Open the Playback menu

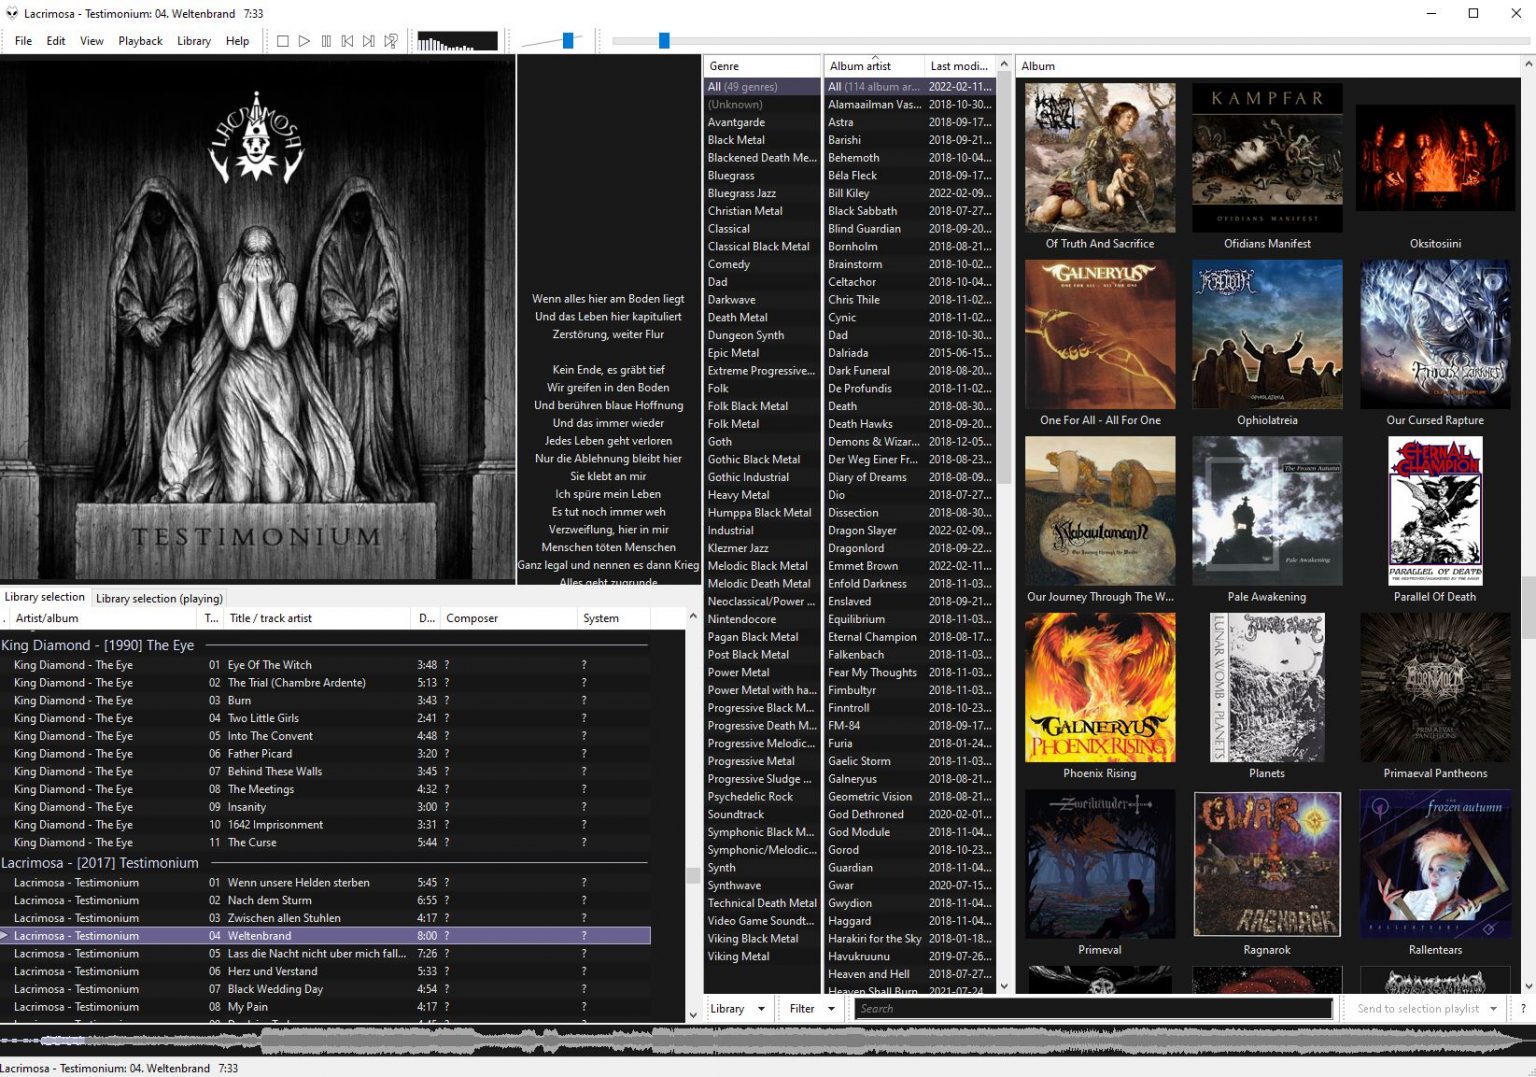tap(140, 41)
